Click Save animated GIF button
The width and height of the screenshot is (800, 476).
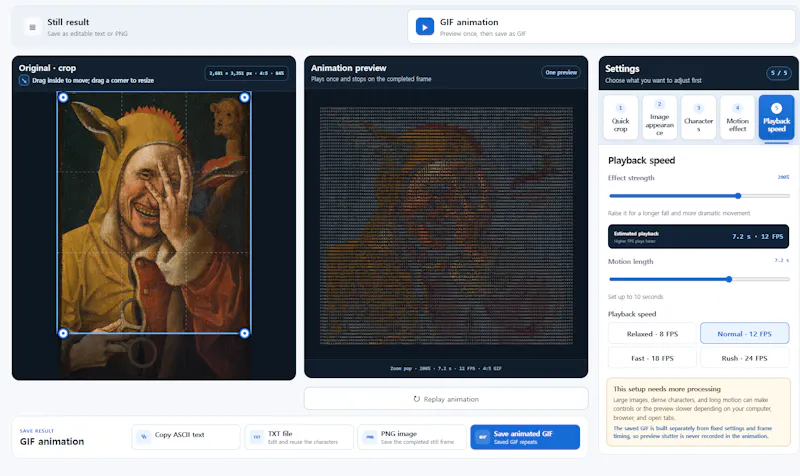(525, 437)
